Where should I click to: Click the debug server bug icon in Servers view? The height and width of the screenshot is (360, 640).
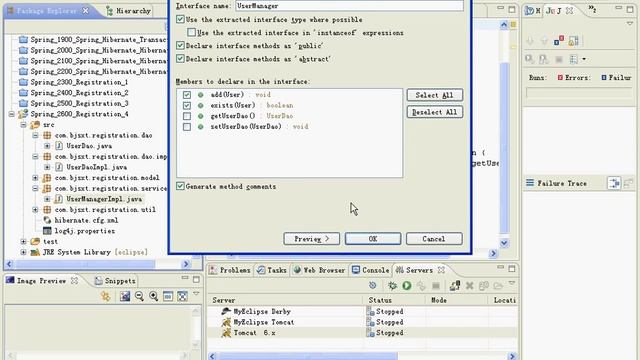392,286
